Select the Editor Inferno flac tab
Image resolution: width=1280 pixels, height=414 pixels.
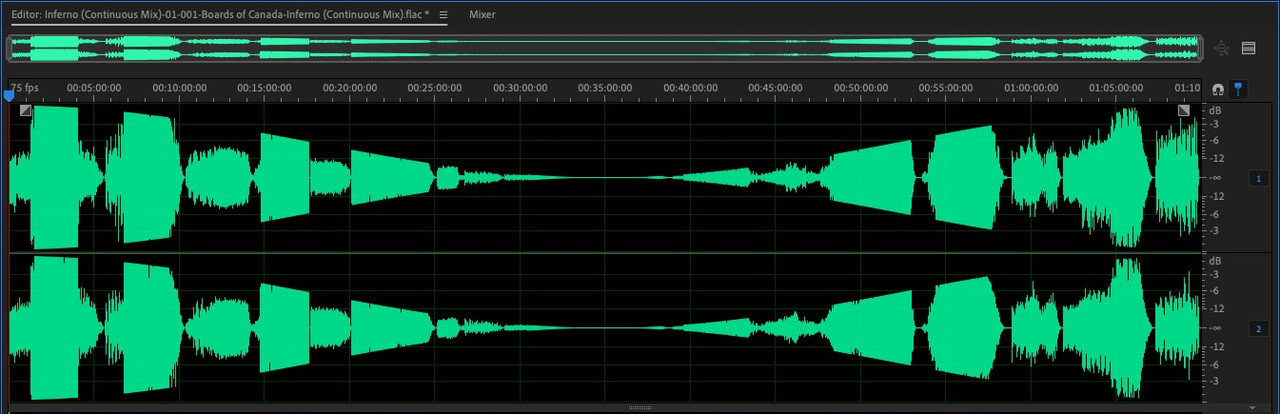pos(220,15)
